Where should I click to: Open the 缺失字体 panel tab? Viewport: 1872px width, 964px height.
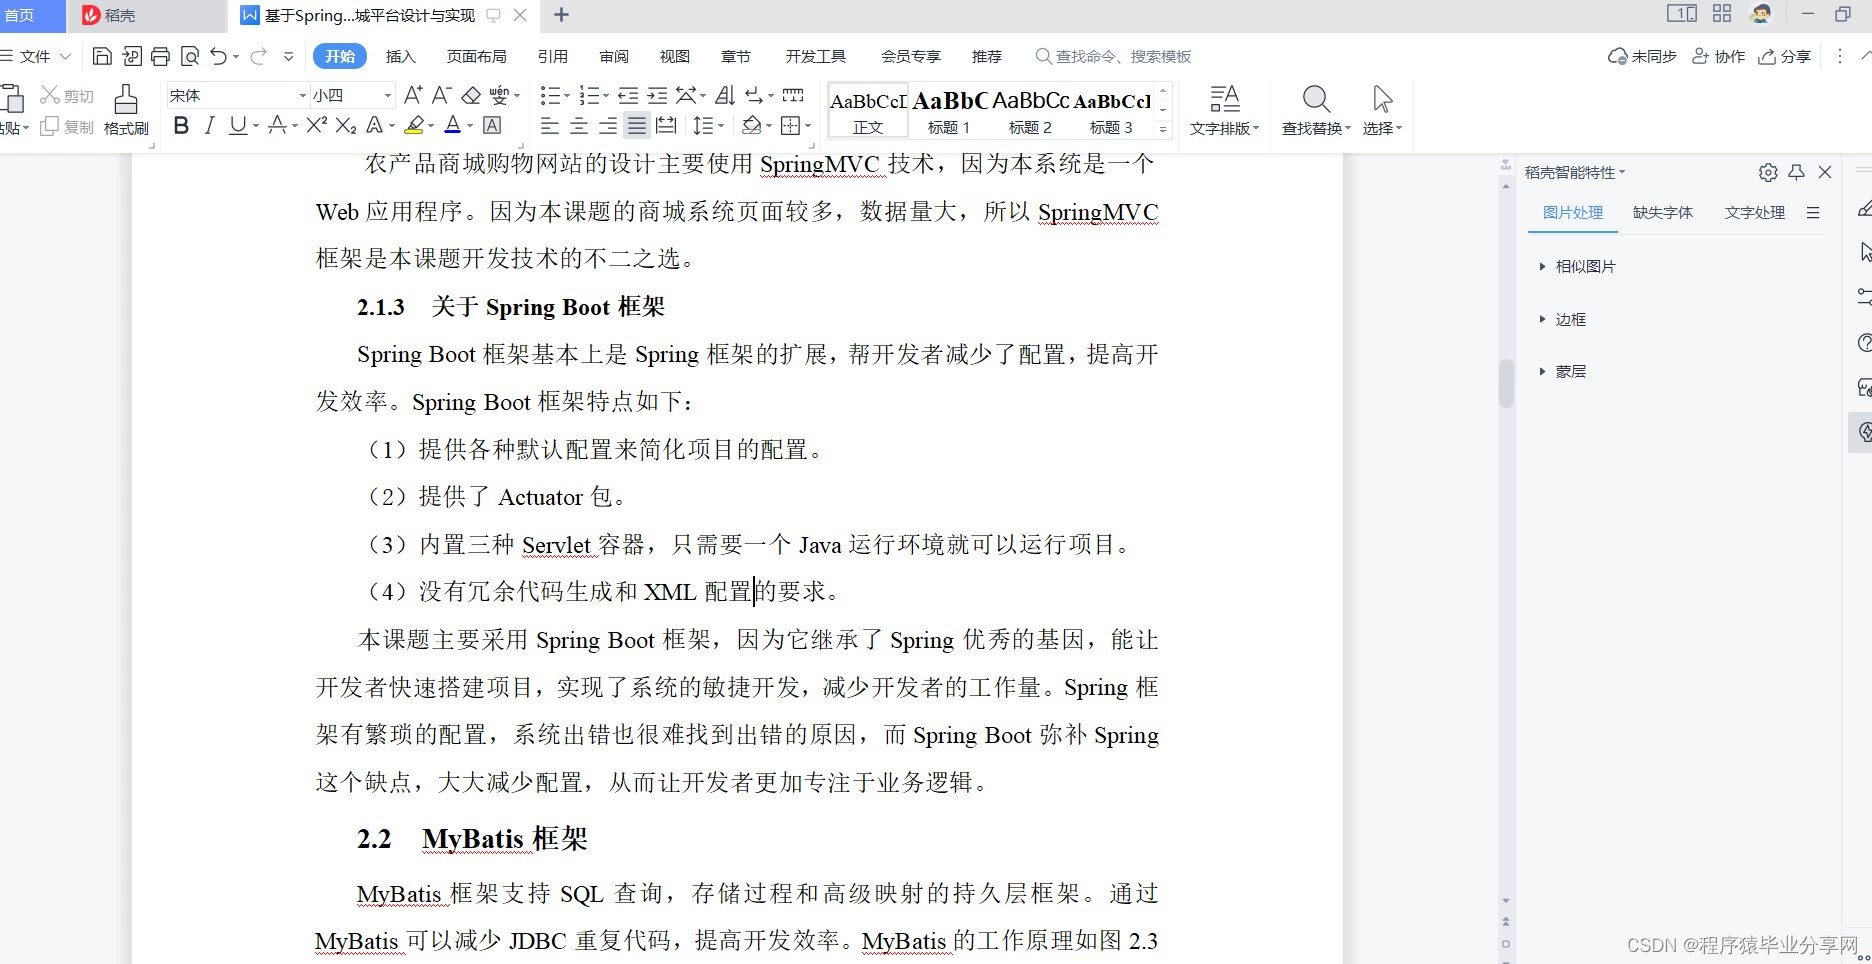pyautogui.click(x=1663, y=212)
